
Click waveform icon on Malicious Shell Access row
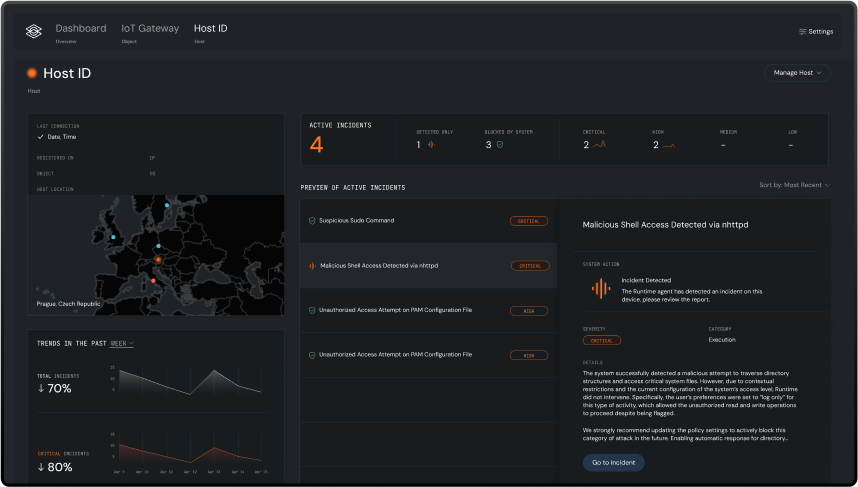312,266
